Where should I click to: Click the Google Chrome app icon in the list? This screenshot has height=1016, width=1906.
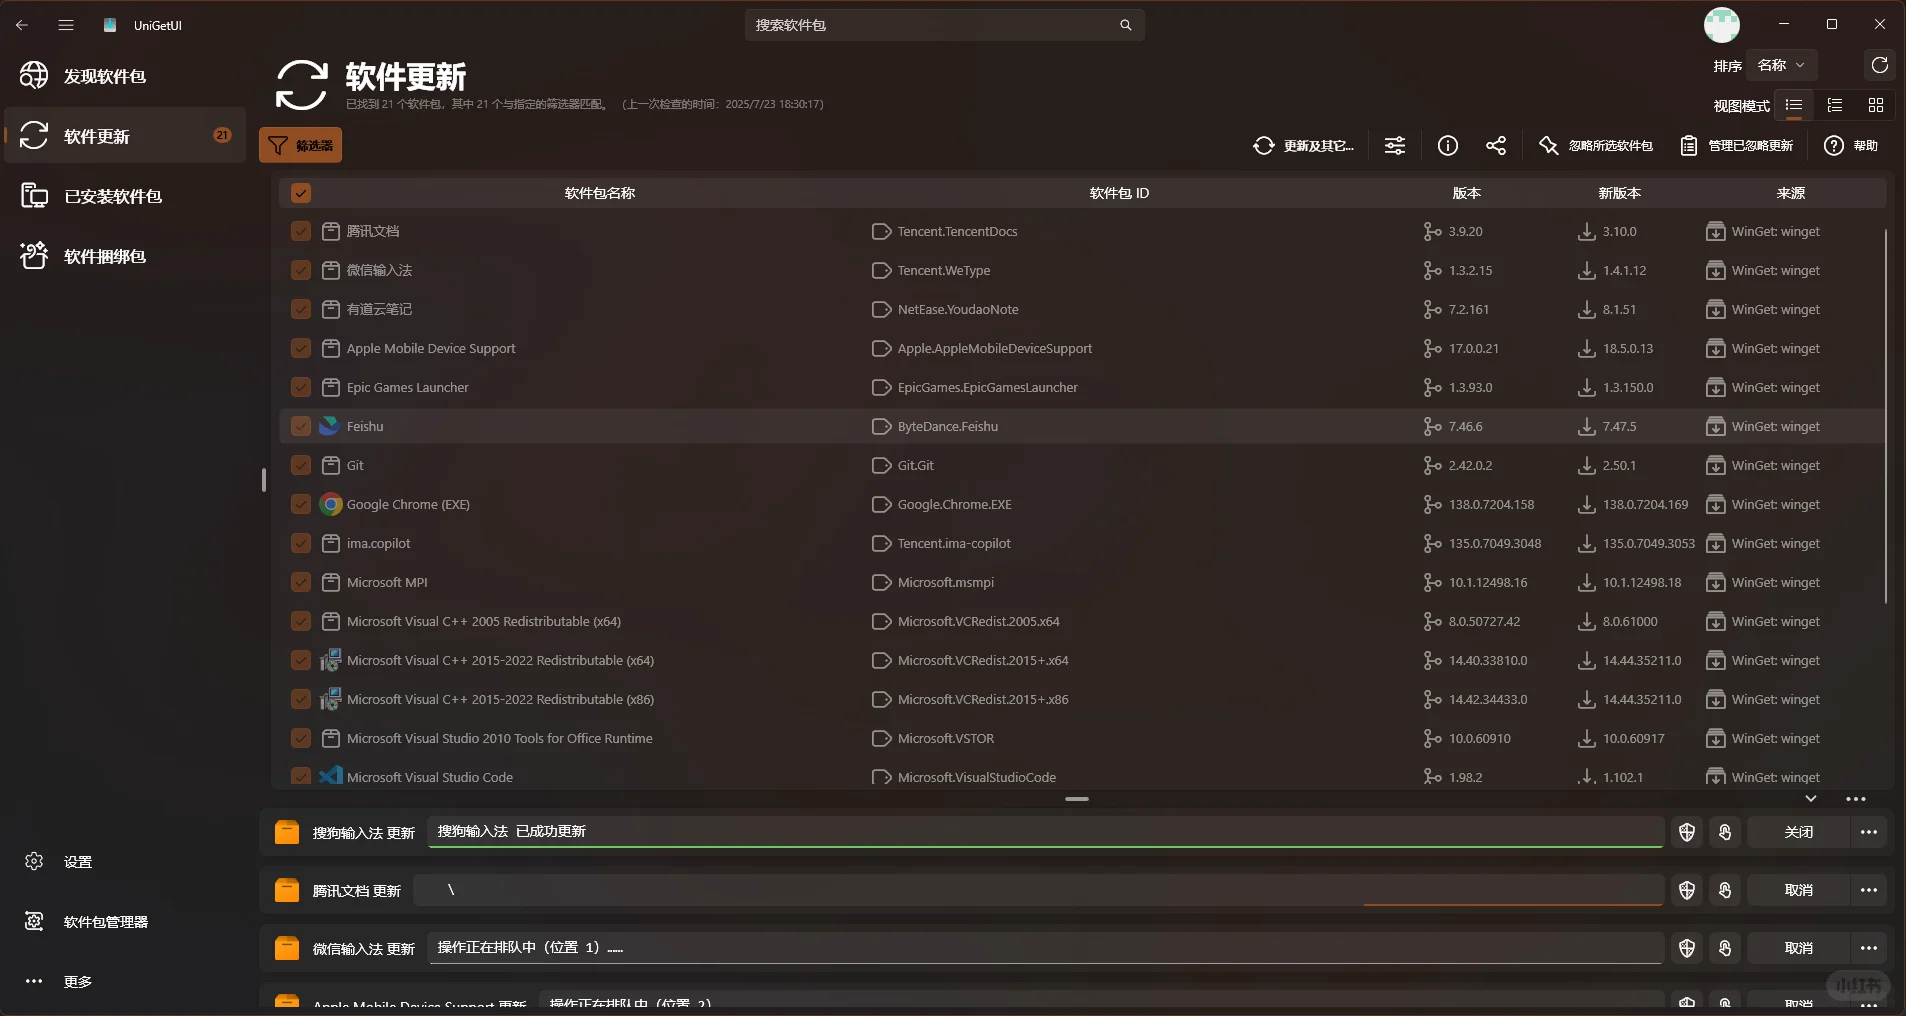330,504
